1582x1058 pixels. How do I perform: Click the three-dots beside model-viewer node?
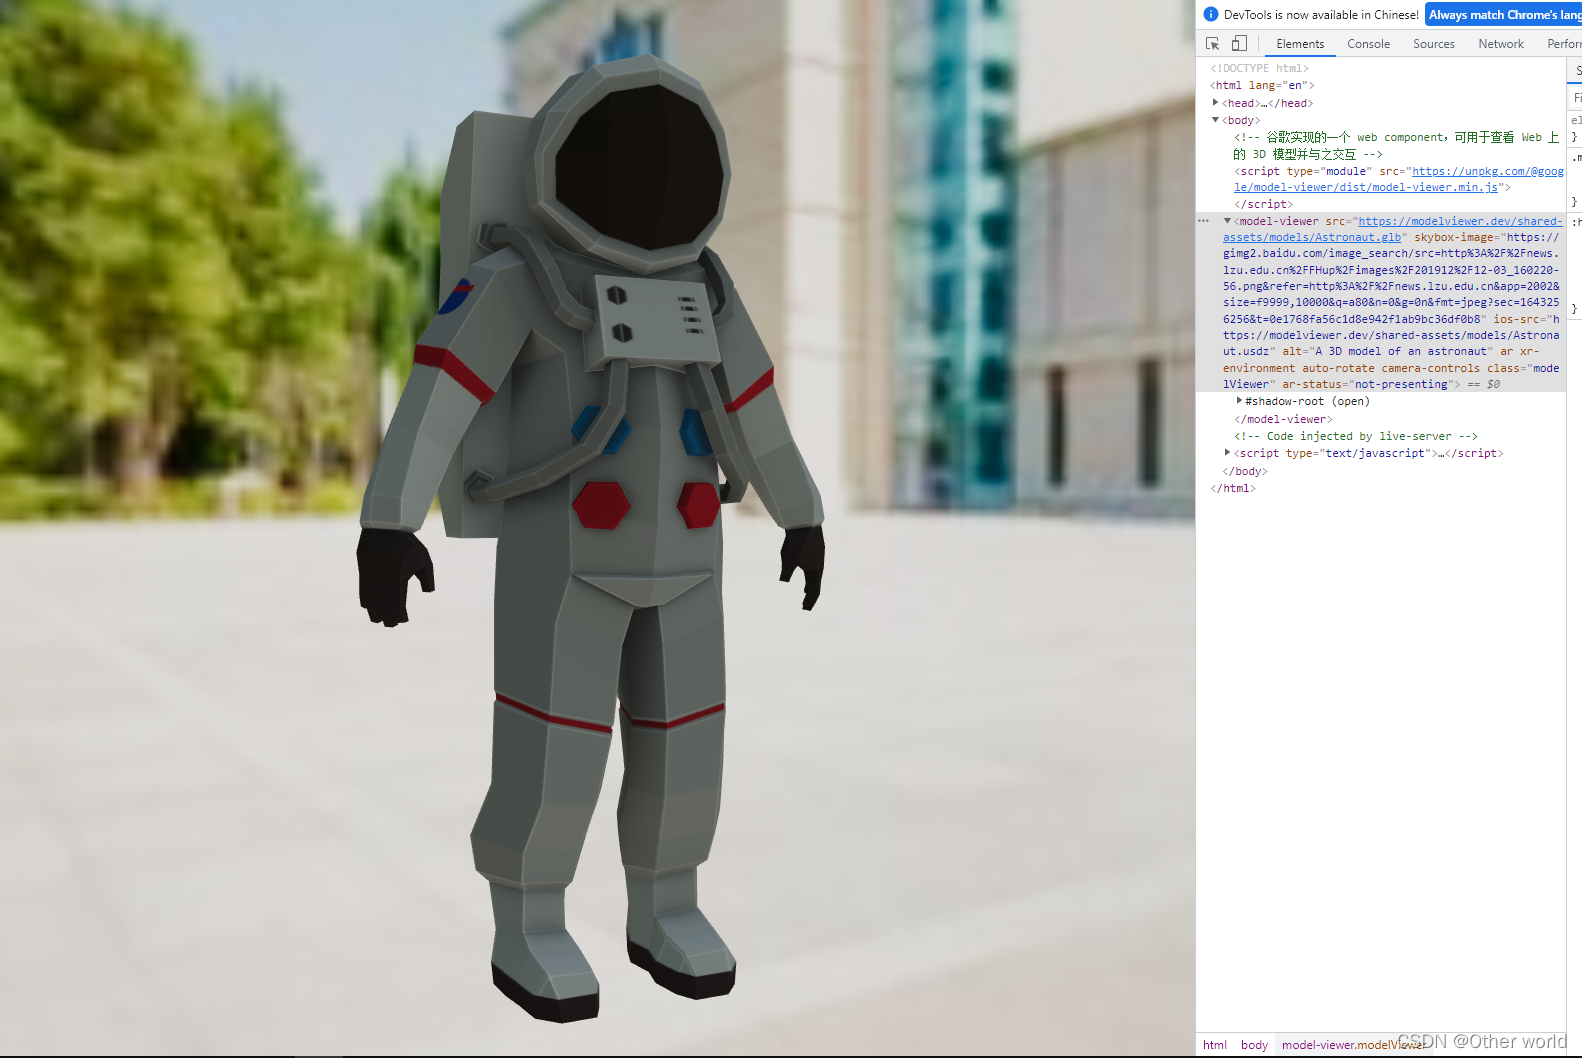coord(1204,221)
